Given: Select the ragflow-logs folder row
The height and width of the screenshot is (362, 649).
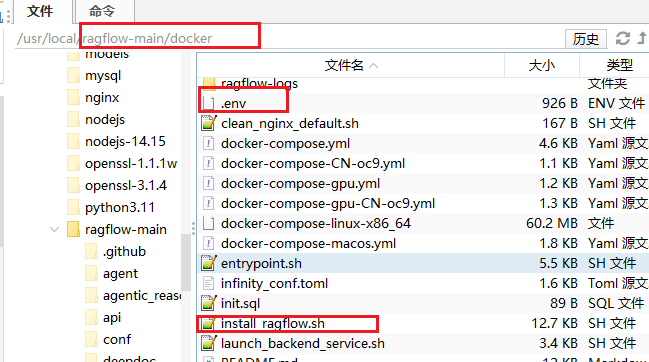Looking at the screenshot, I should [423, 84].
